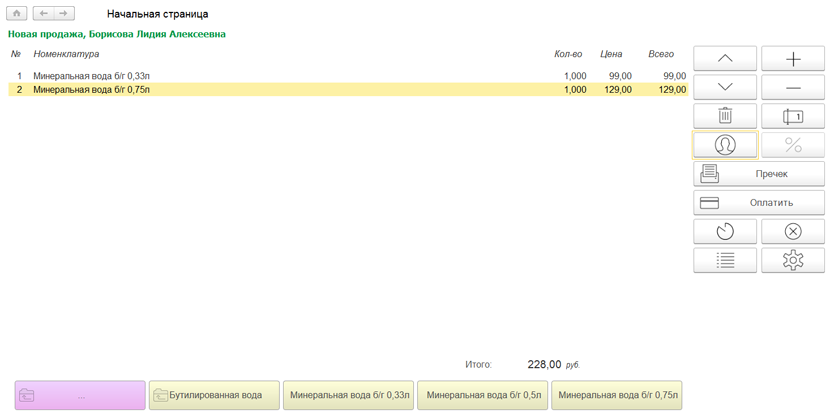Click the customer selection icon
Screen dimensions: 830x414
(x=725, y=145)
